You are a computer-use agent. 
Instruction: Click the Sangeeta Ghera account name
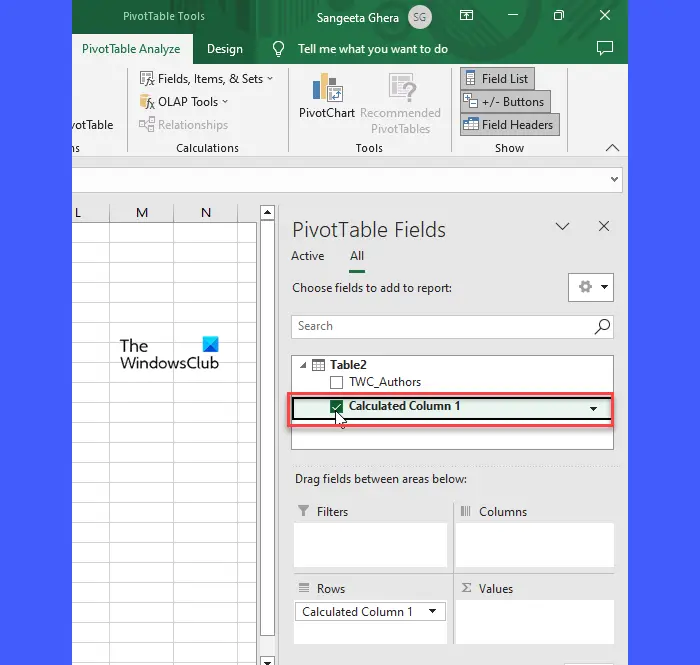pos(358,18)
